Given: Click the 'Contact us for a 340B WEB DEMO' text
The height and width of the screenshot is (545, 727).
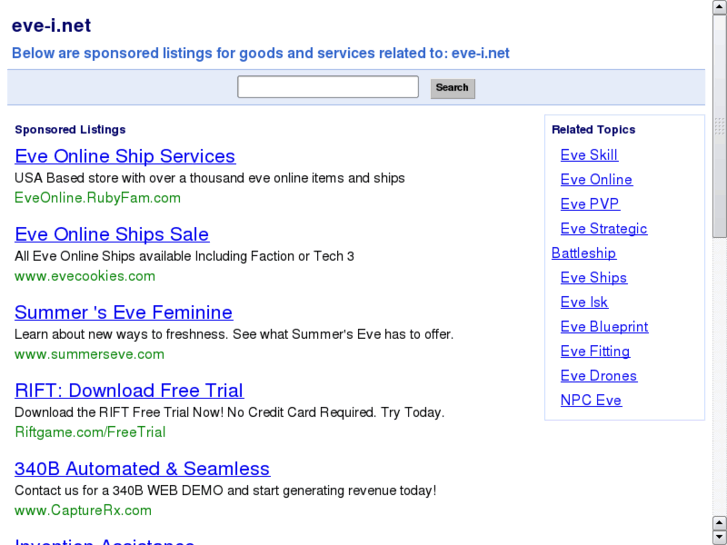Looking at the screenshot, I should tap(225, 491).
